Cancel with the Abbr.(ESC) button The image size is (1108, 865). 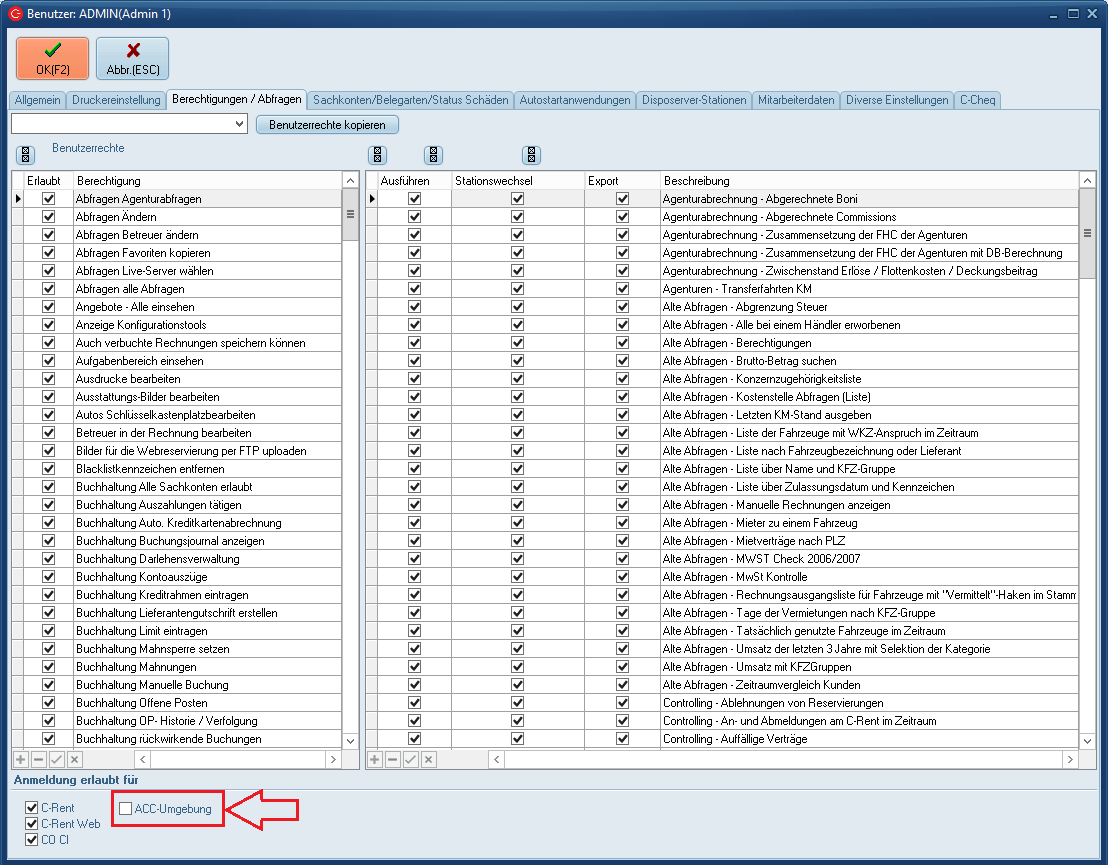click(x=132, y=58)
